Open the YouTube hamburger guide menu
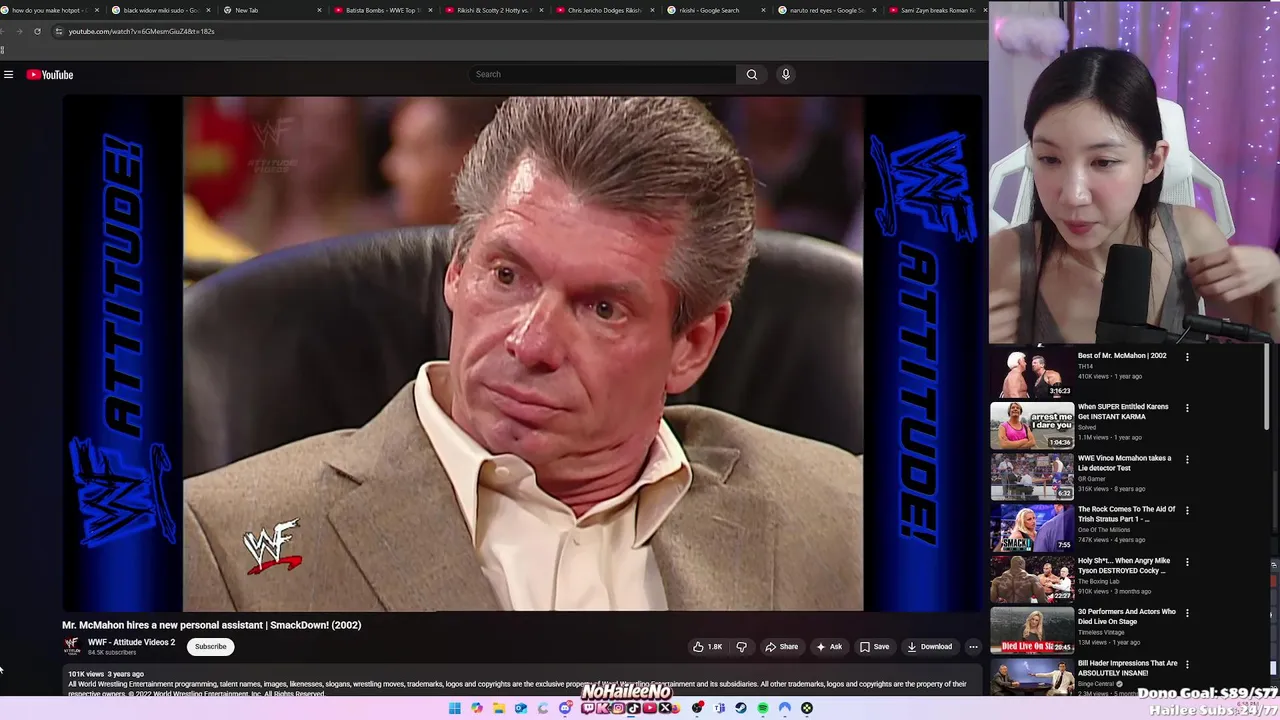The width and height of the screenshot is (1280, 720). pyautogui.click(x=8, y=74)
